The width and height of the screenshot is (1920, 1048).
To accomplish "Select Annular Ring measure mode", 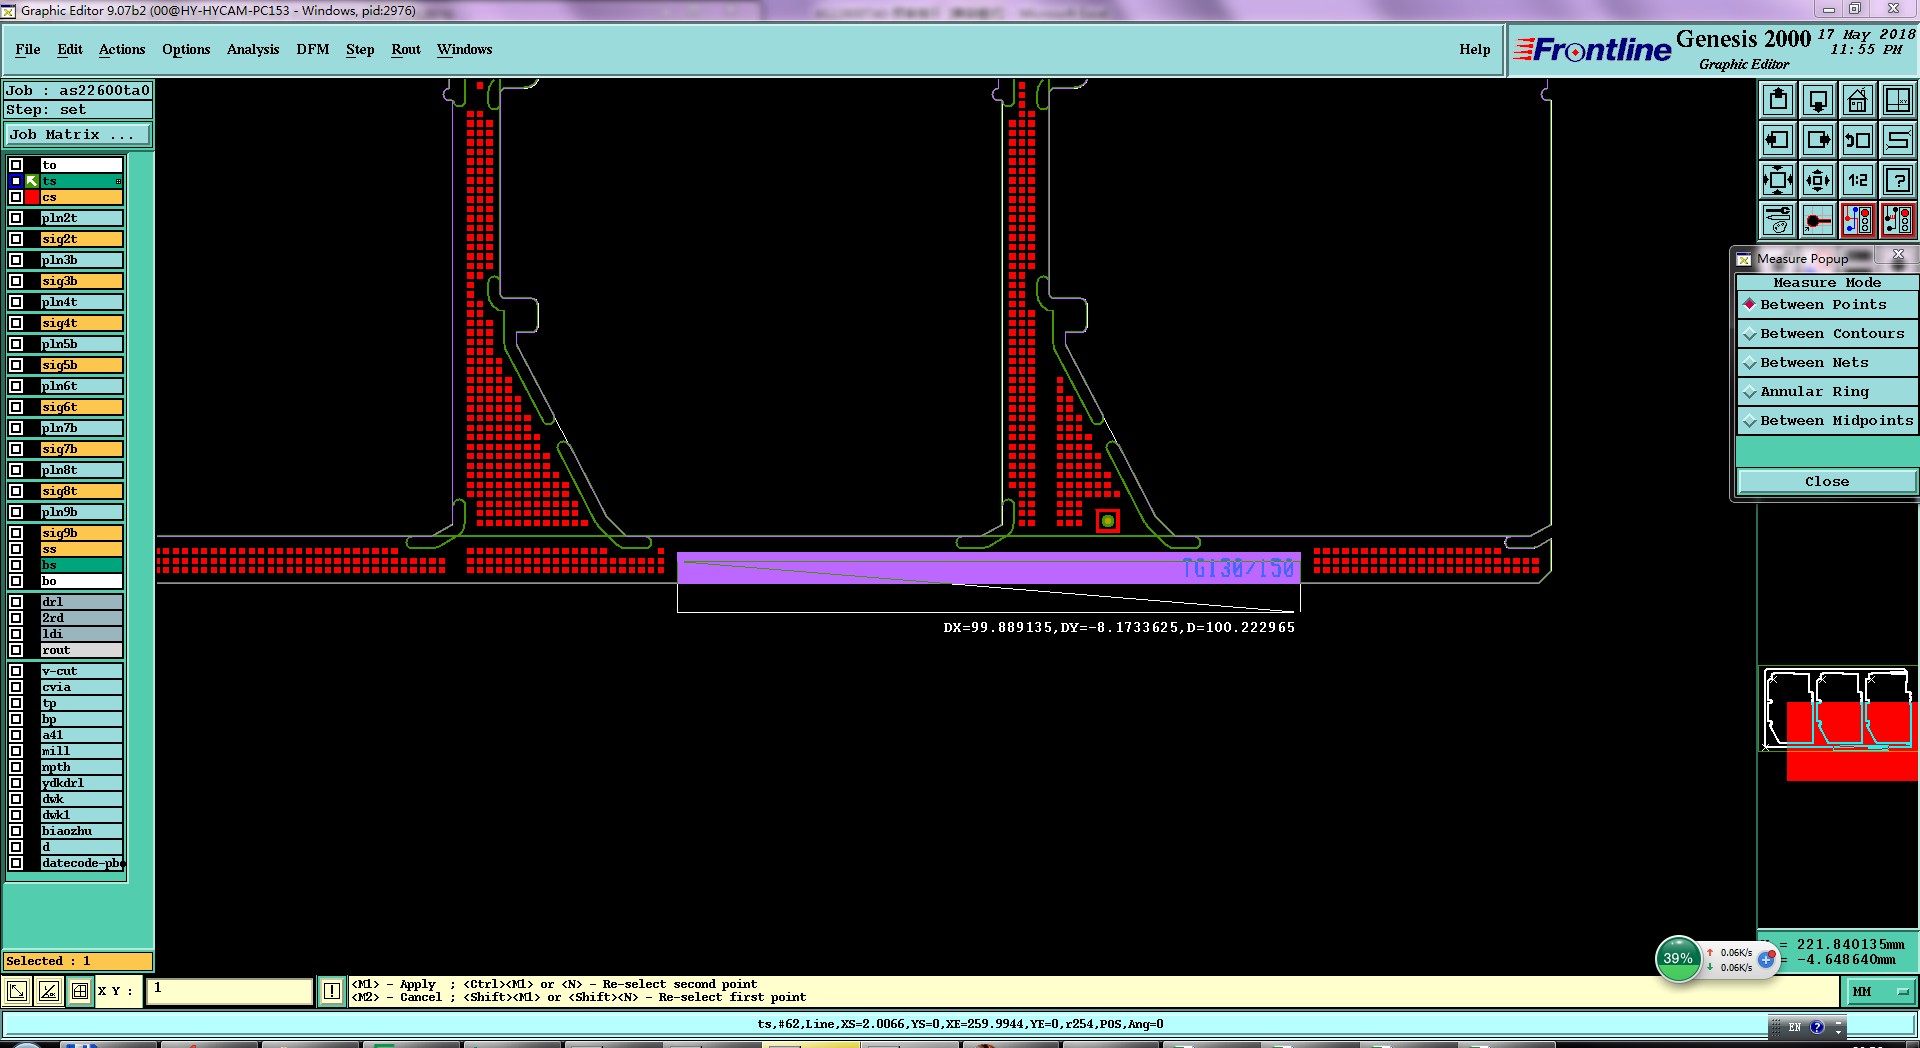I will [1827, 391].
